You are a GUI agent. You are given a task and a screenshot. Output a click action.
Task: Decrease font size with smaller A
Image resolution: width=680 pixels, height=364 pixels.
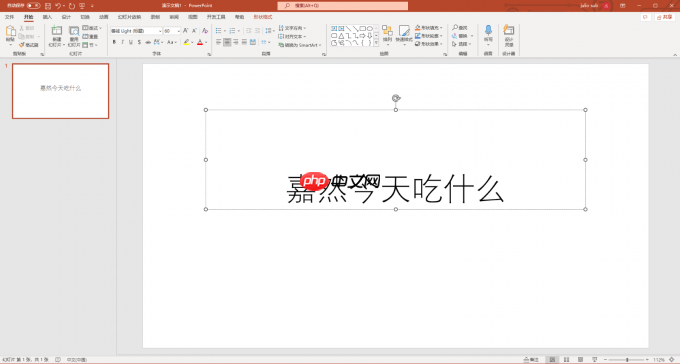[x=194, y=31]
